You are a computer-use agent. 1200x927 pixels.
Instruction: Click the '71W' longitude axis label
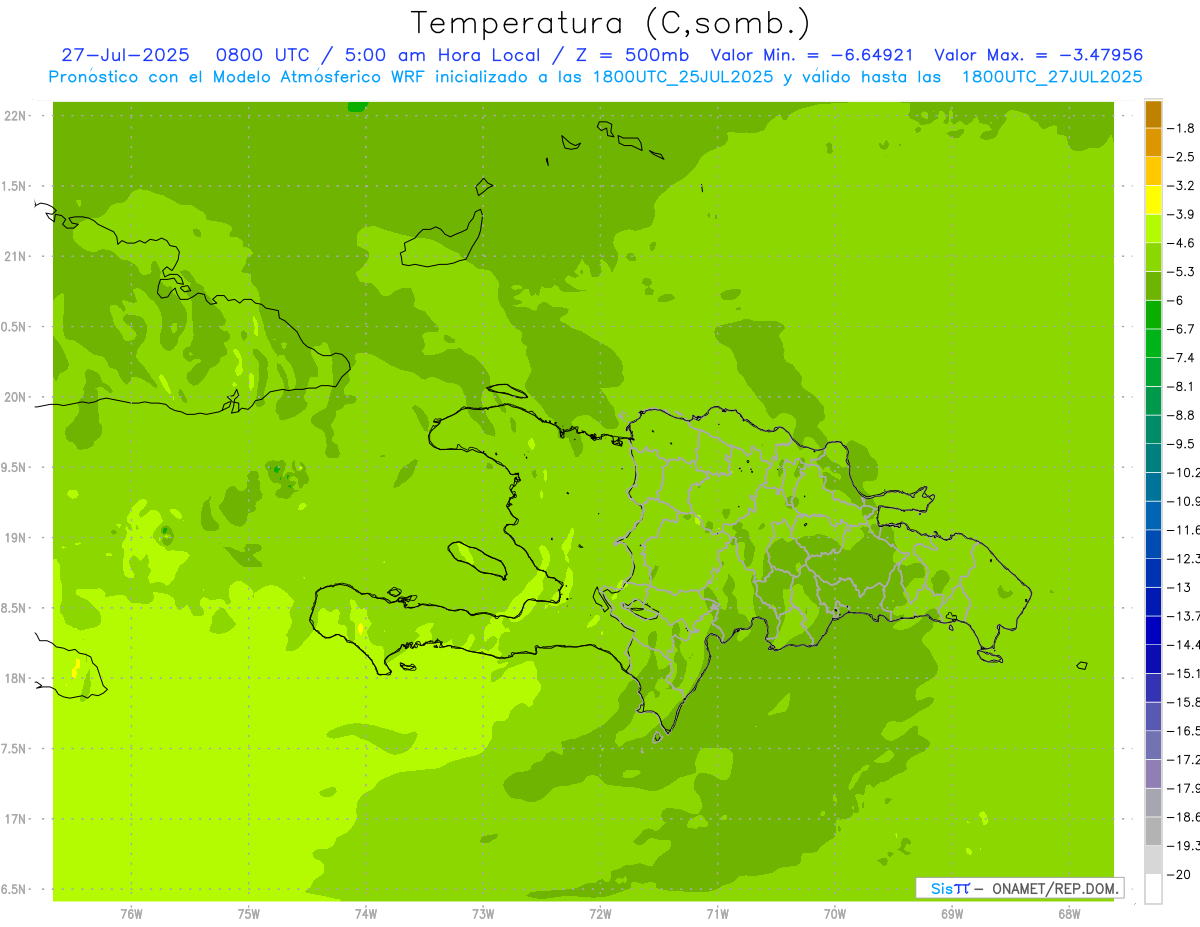click(717, 913)
